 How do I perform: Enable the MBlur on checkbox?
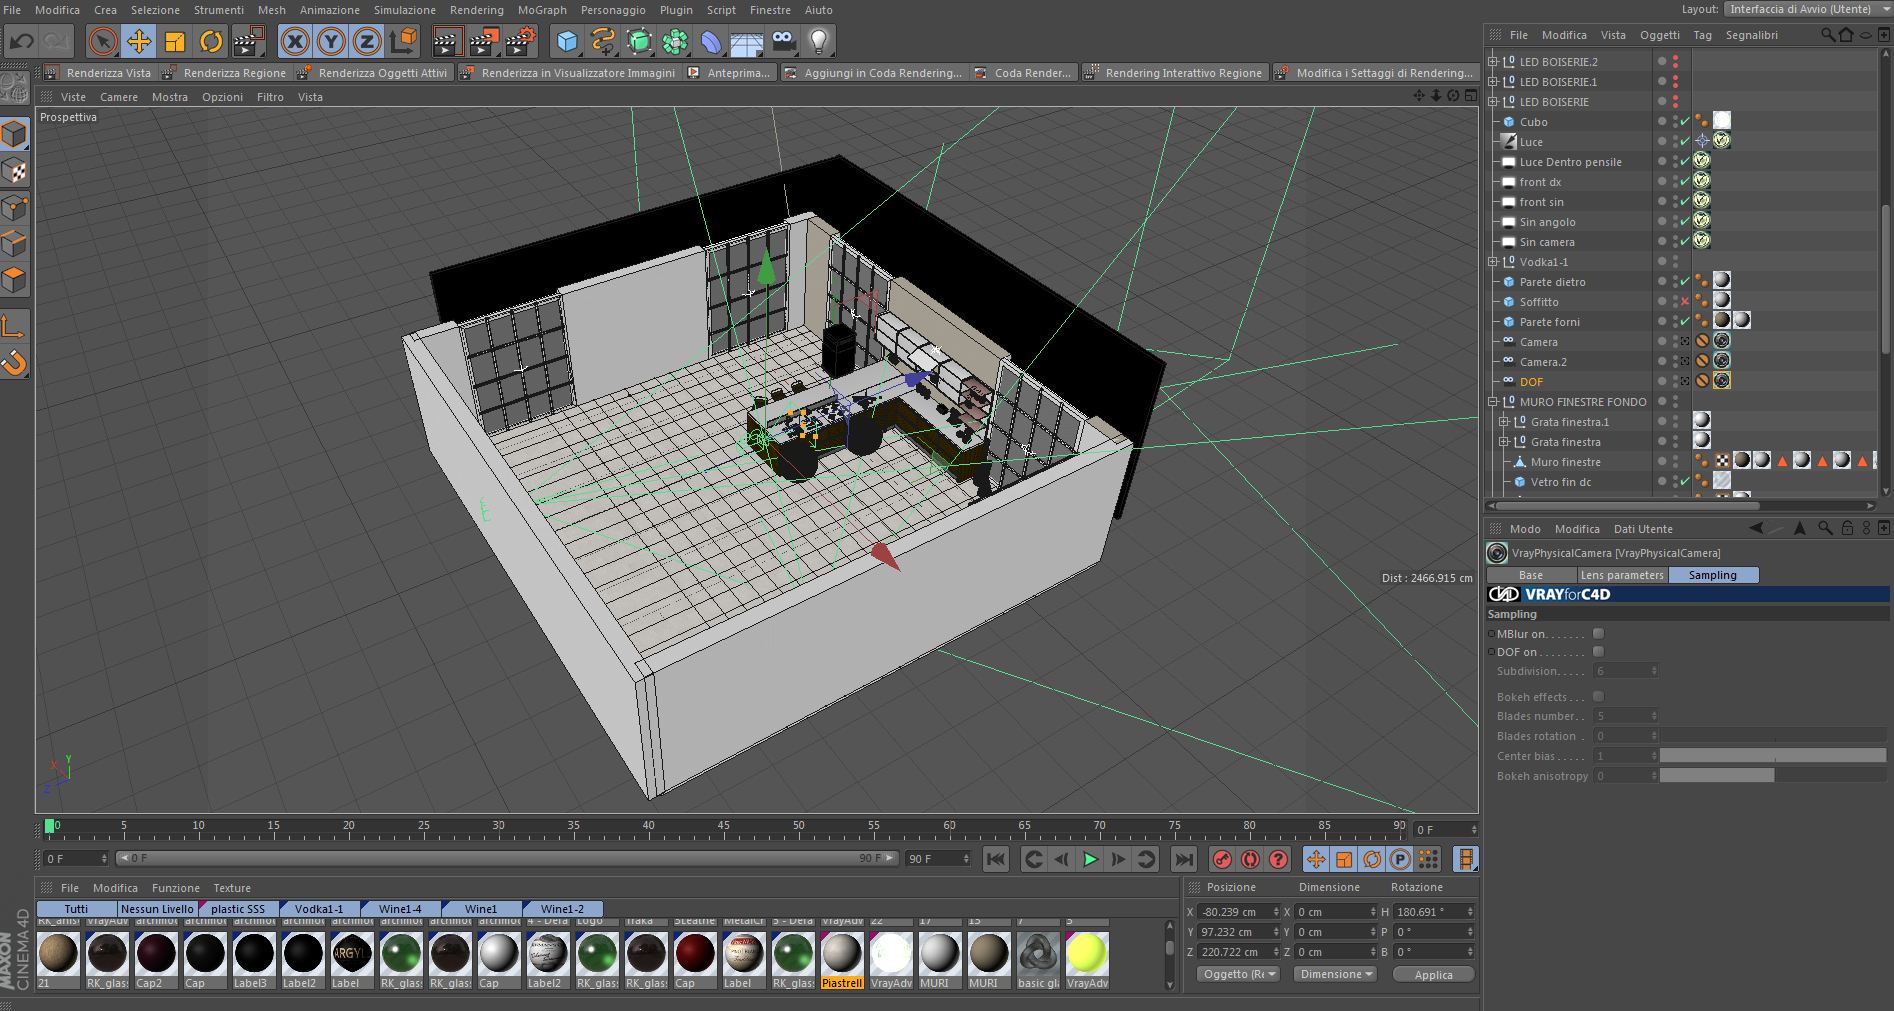[1598, 633]
